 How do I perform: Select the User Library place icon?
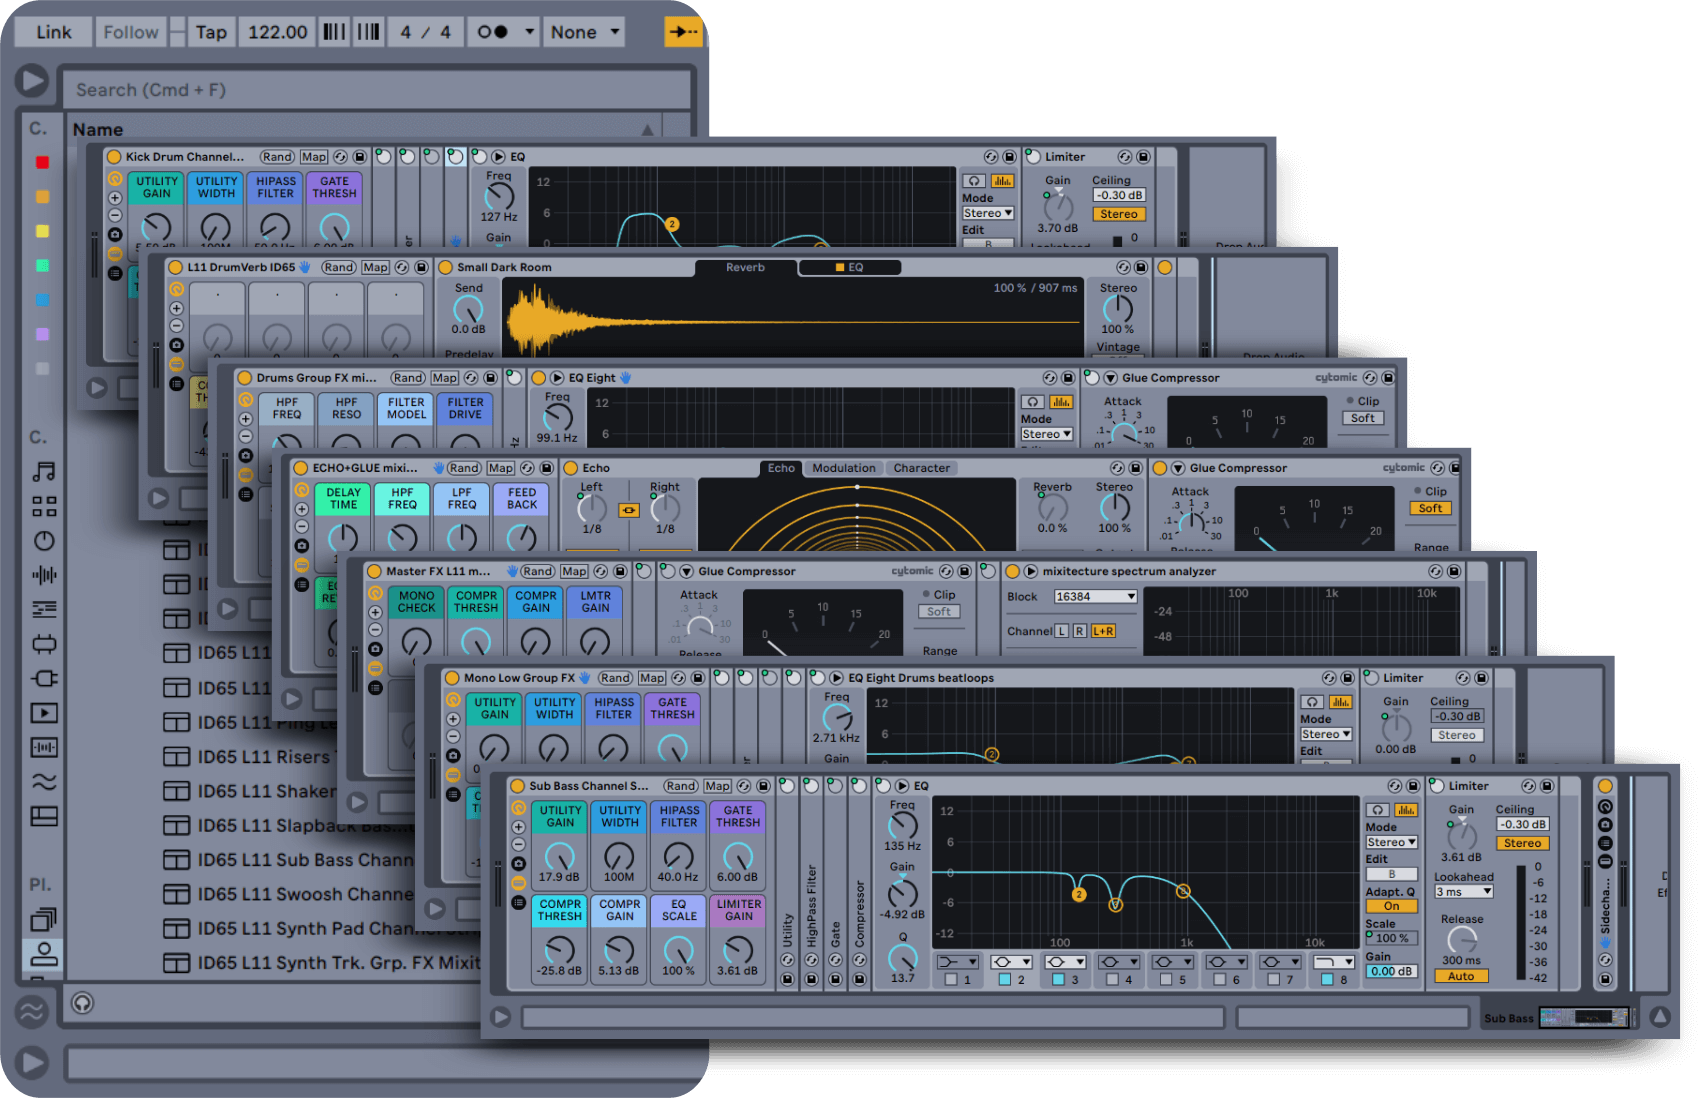click(44, 953)
